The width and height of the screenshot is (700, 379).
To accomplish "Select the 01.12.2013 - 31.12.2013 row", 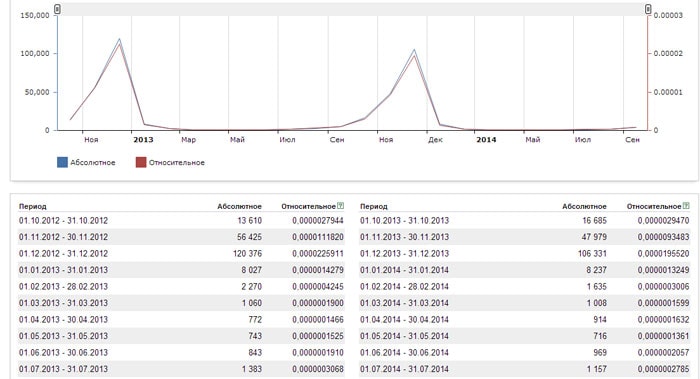I will click(525, 254).
